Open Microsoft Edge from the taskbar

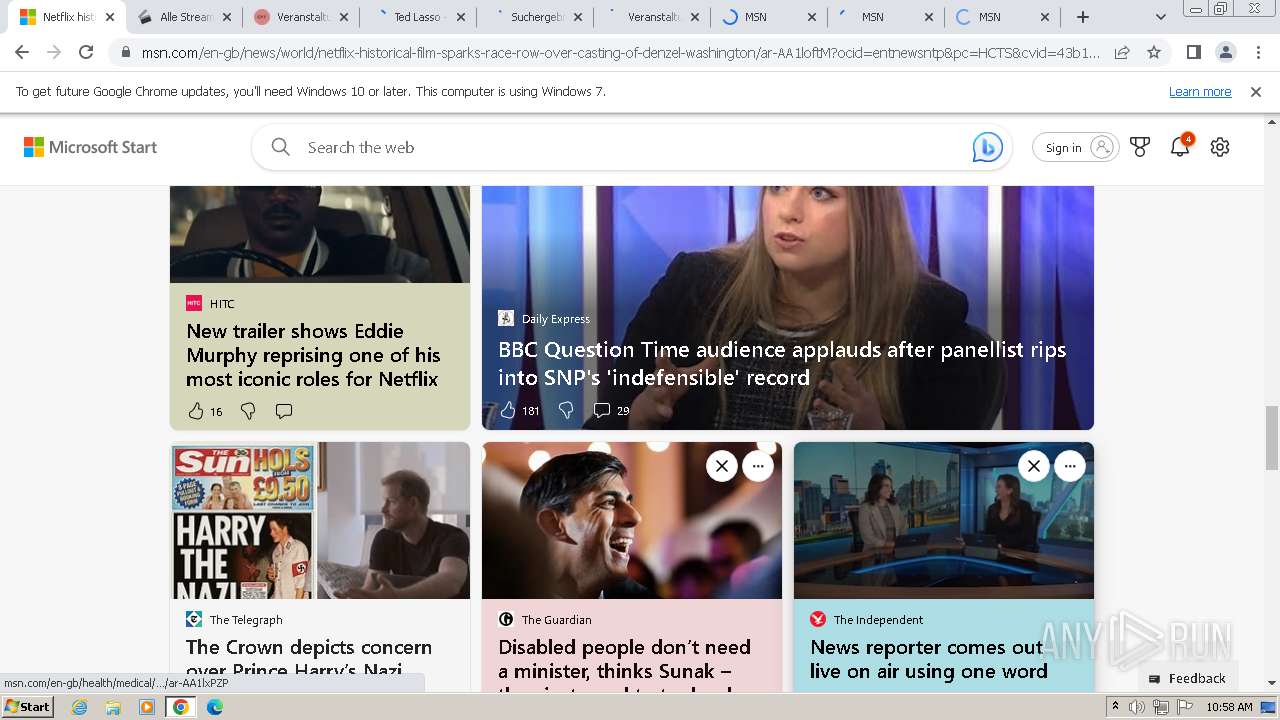pos(215,707)
